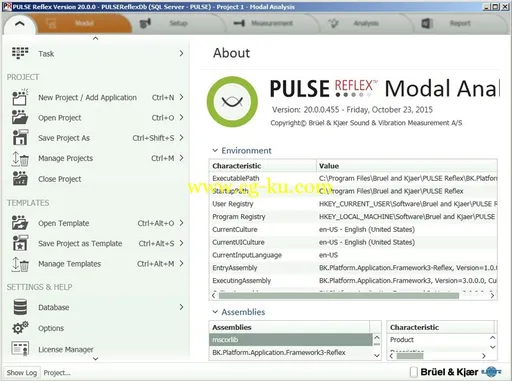This screenshot has height=381, width=512.
Task: Click the Measurement tab icon
Action: click(x=239, y=23)
